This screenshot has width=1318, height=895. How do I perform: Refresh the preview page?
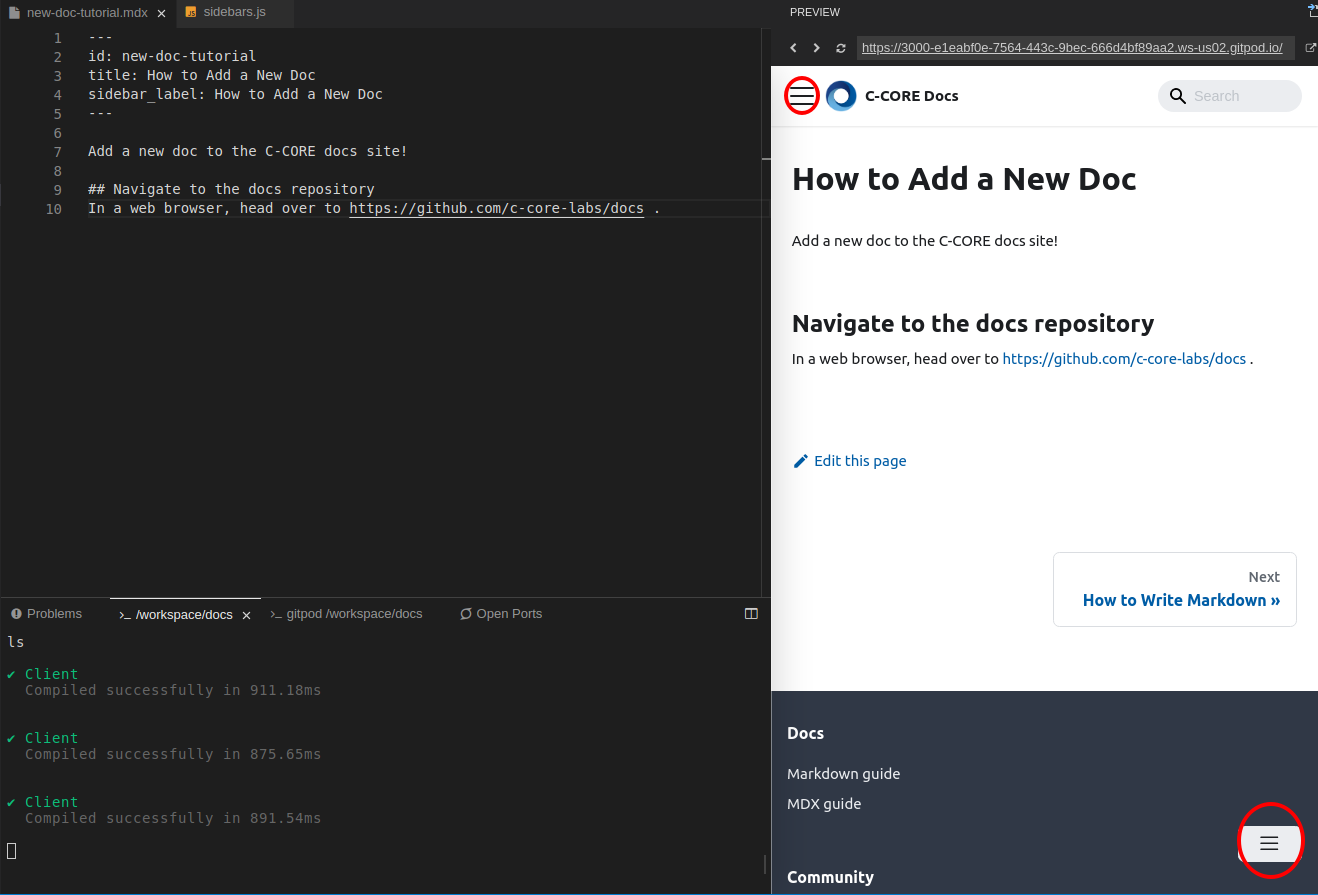[x=840, y=47]
